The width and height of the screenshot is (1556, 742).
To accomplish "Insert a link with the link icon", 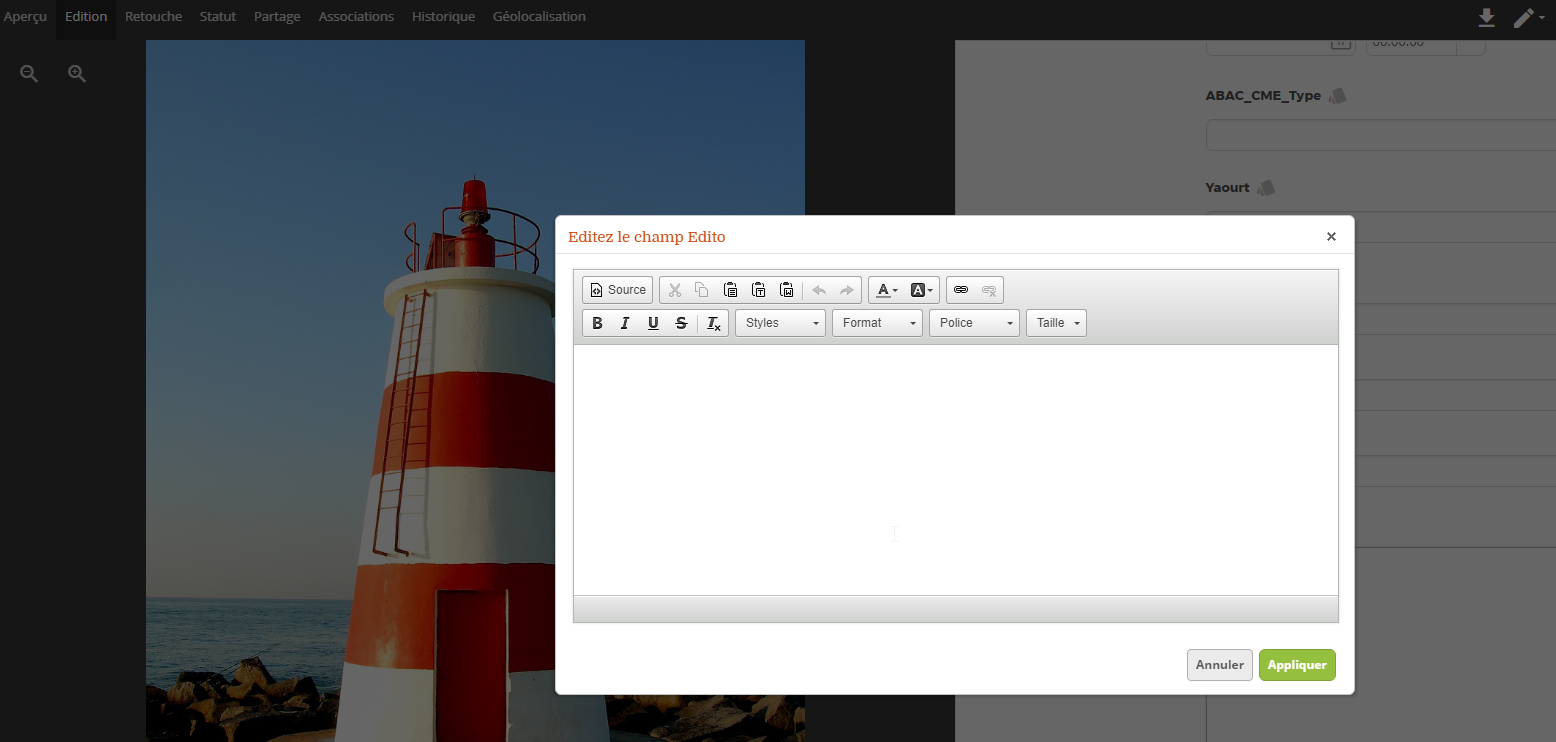I will 961,290.
